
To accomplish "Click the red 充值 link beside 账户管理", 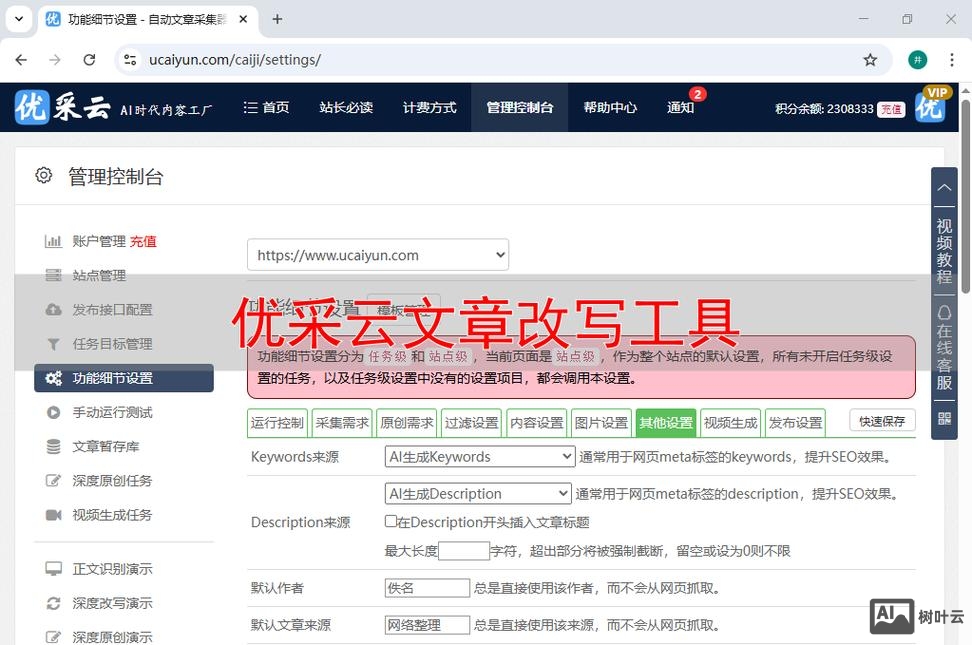I will tap(143, 241).
